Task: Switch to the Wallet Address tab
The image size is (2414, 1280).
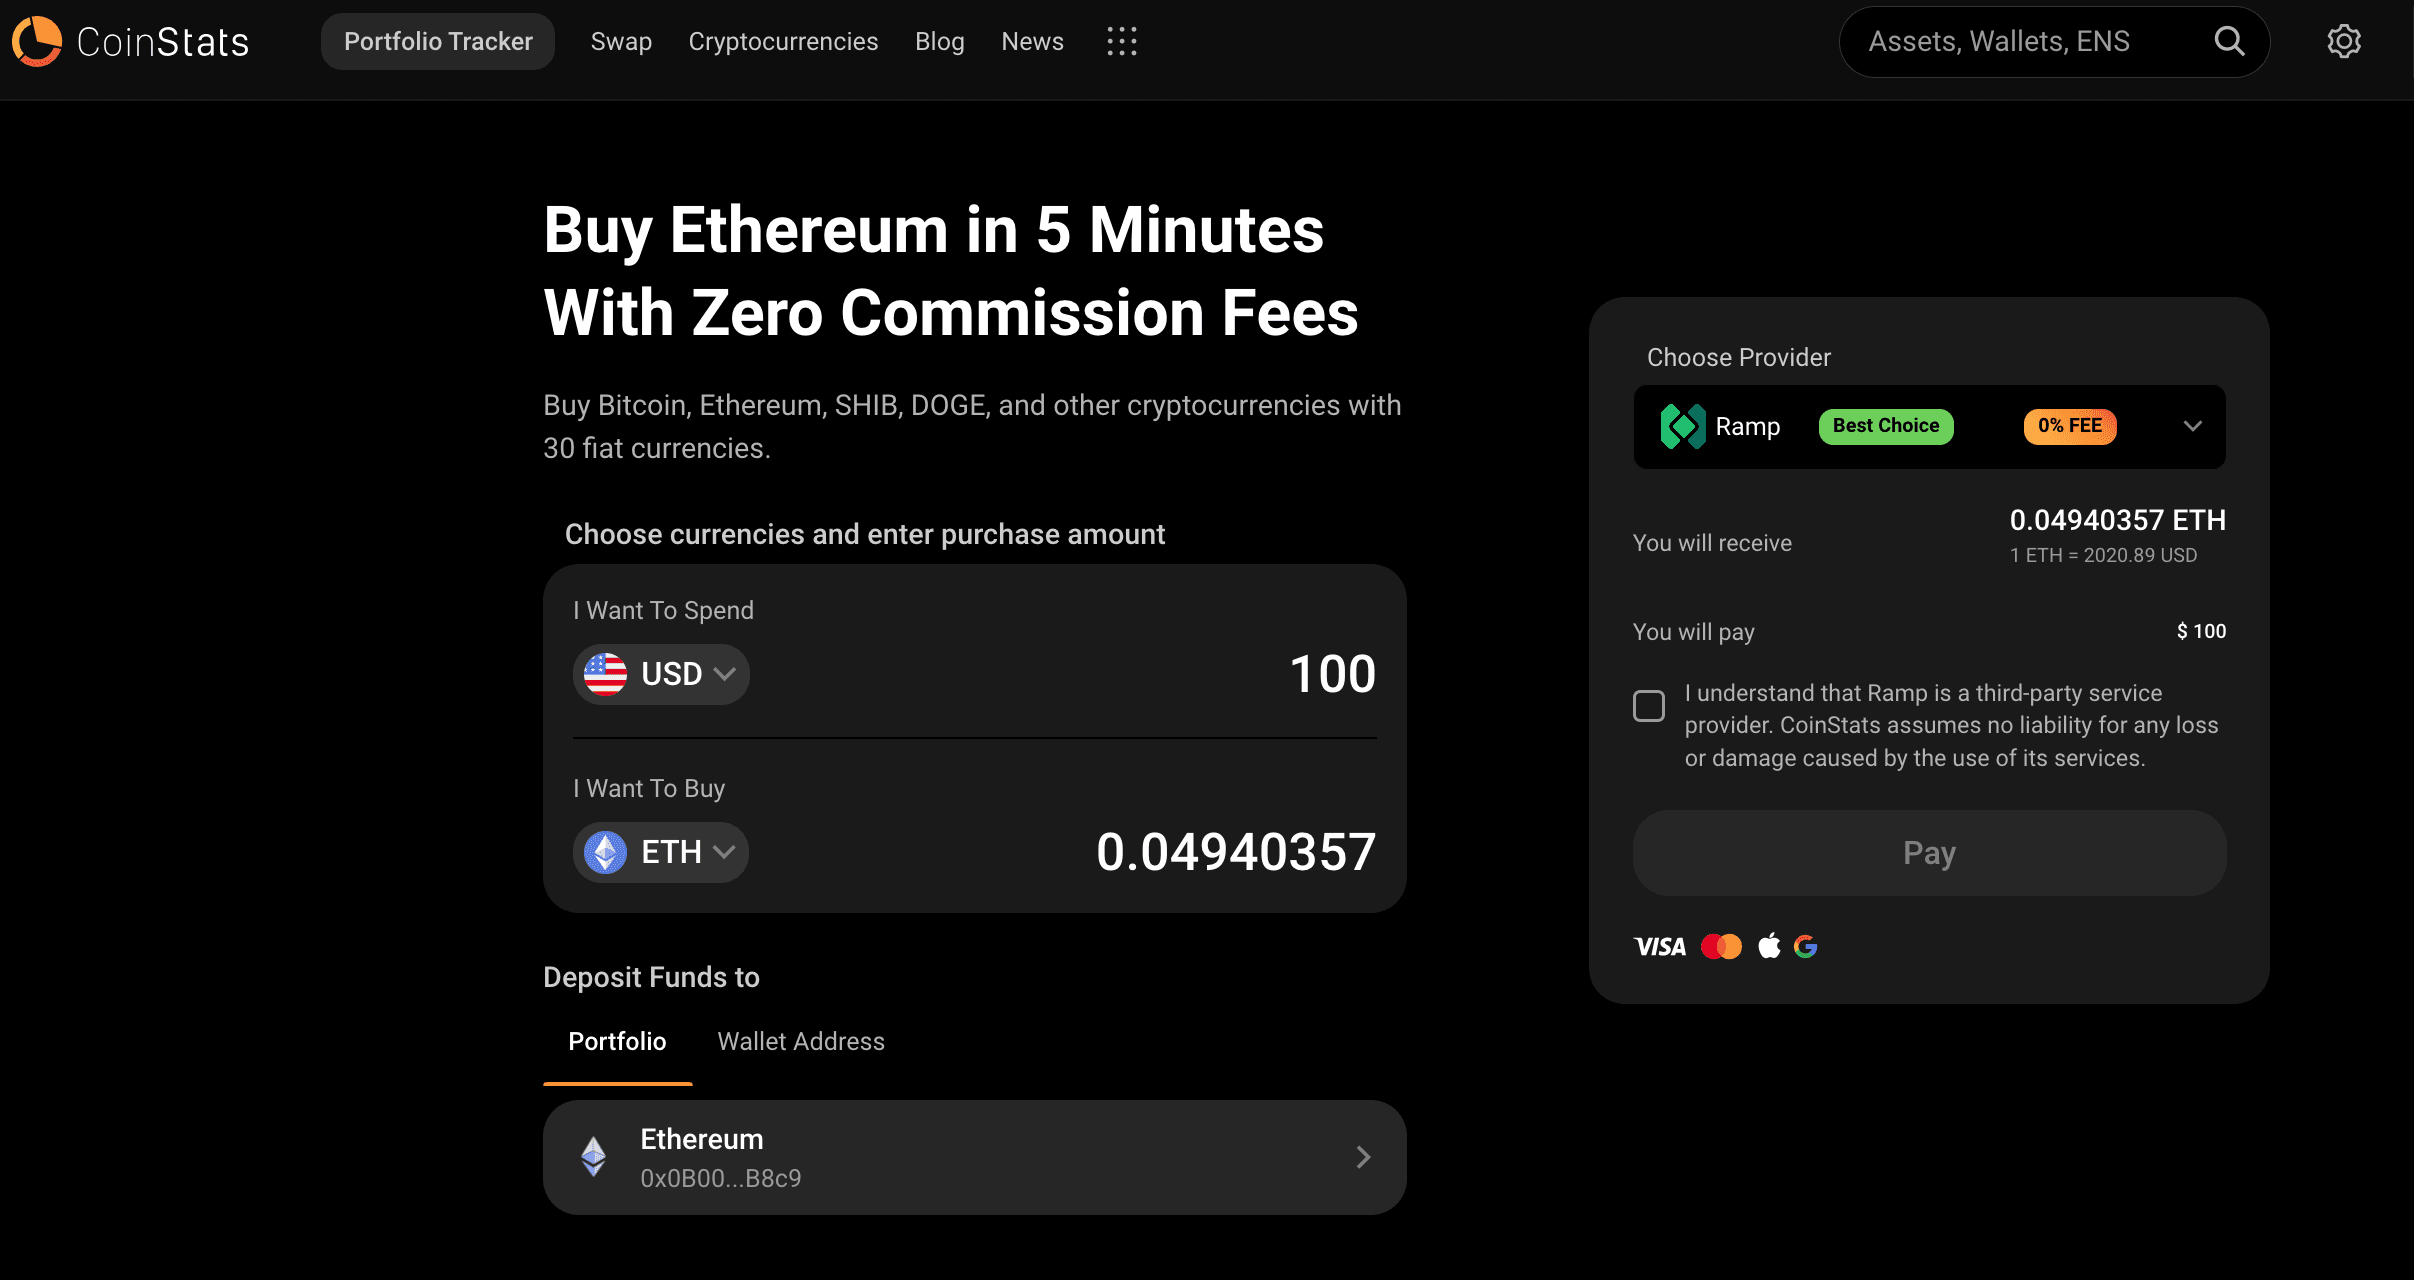Action: 801,1042
